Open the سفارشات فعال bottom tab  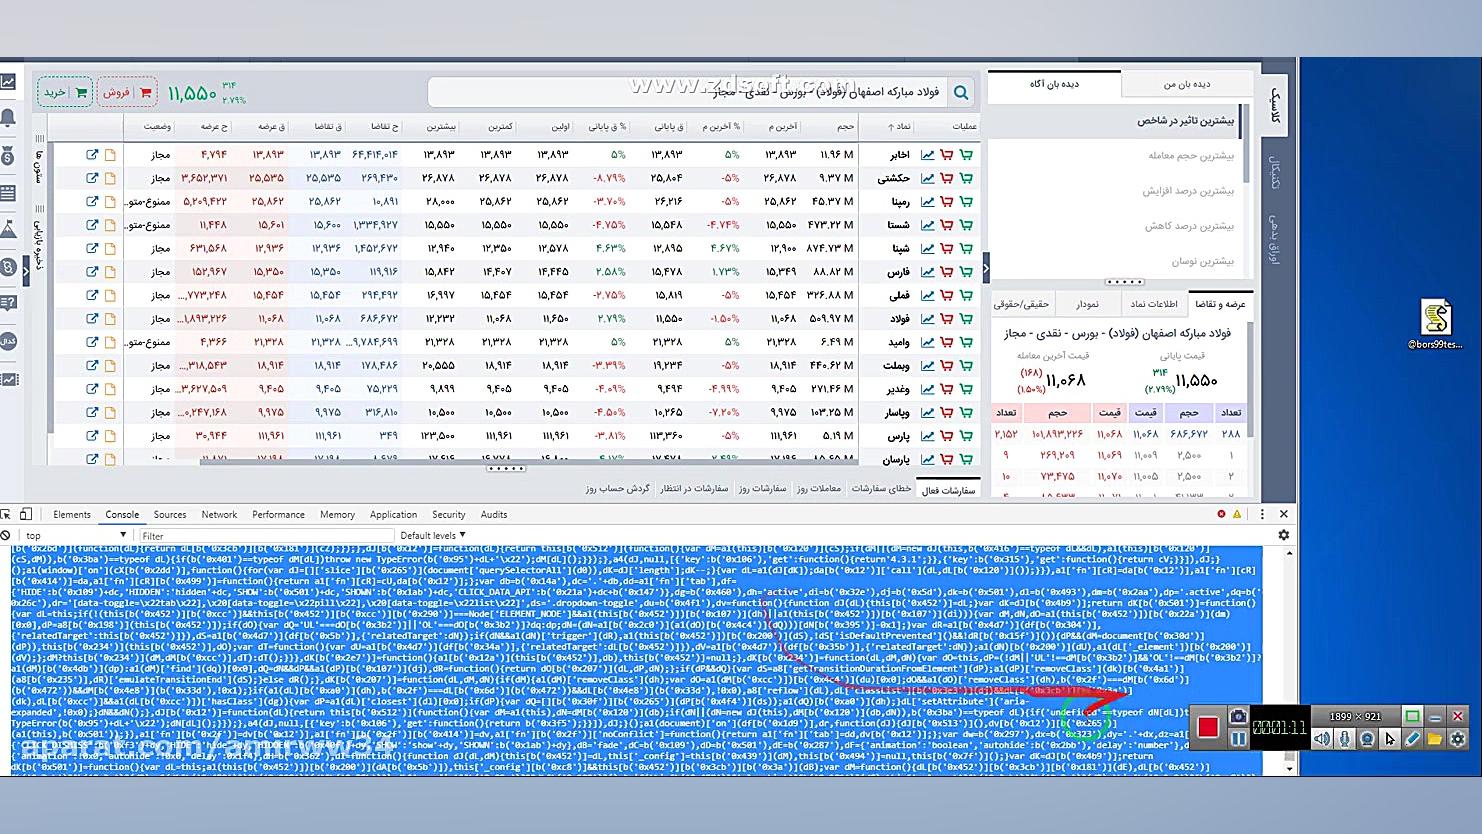[x=947, y=490]
